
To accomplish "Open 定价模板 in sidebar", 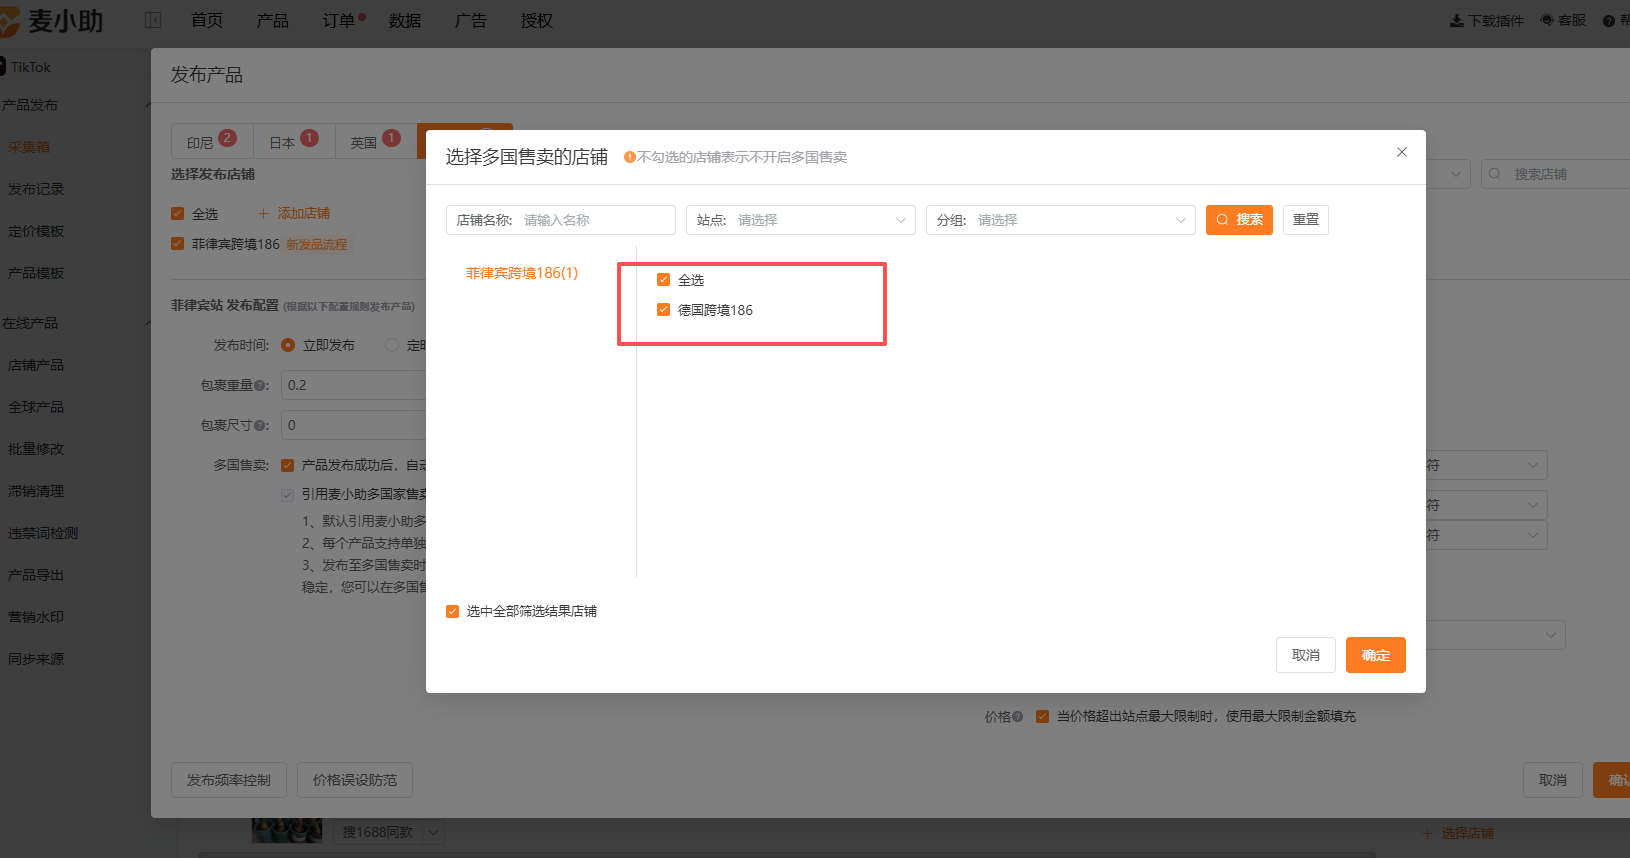I will 36,231.
